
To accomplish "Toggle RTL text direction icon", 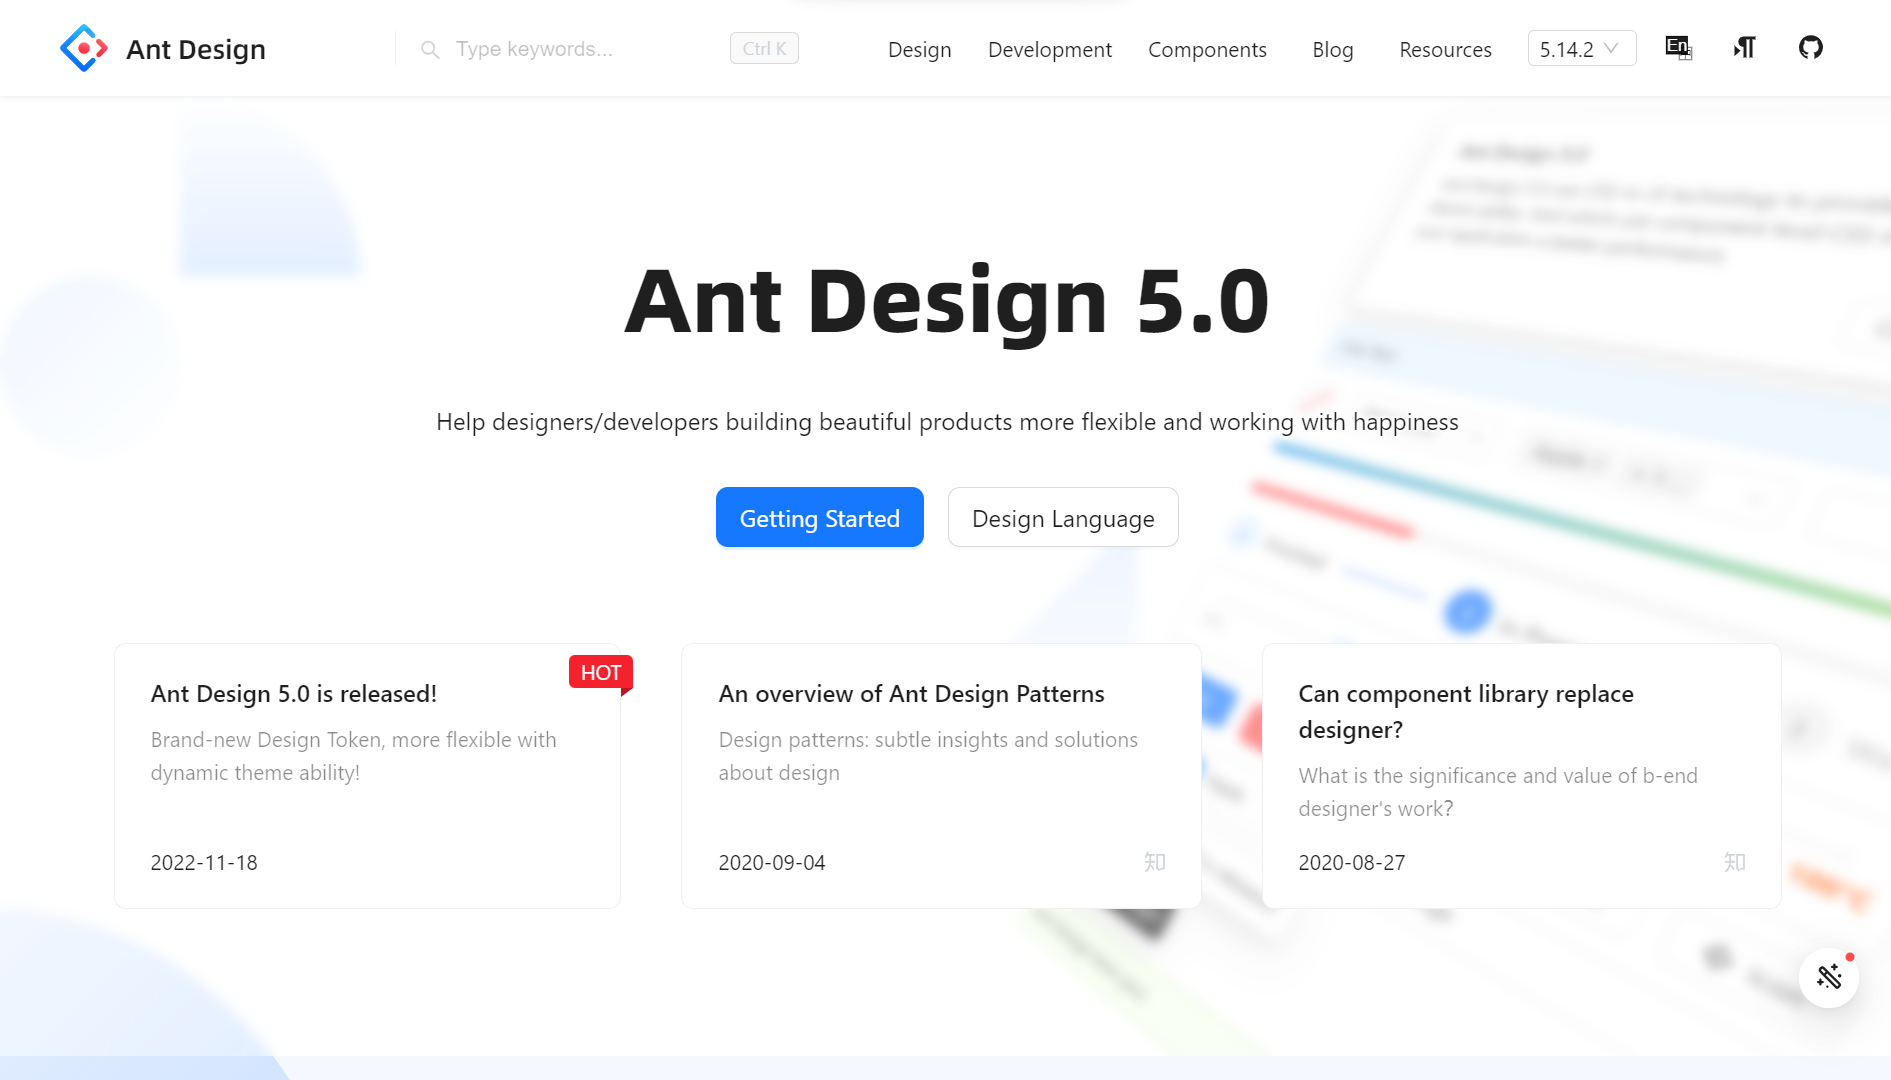I will [1744, 48].
